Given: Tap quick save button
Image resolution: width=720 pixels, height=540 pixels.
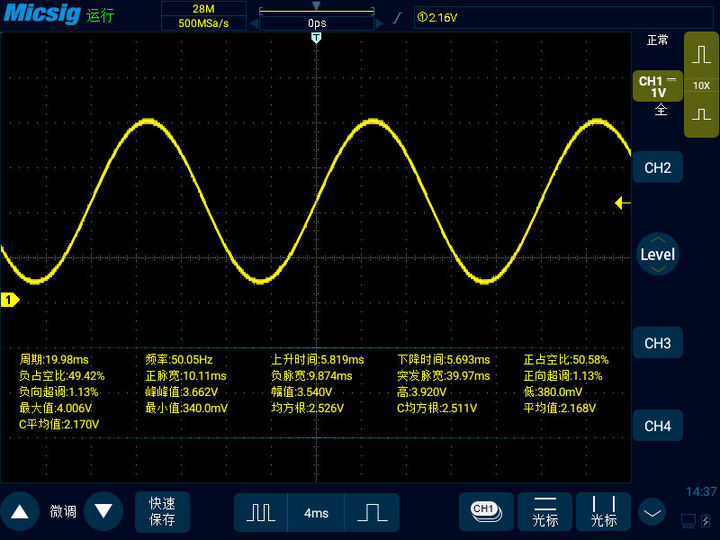Looking at the screenshot, I should [162, 512].
